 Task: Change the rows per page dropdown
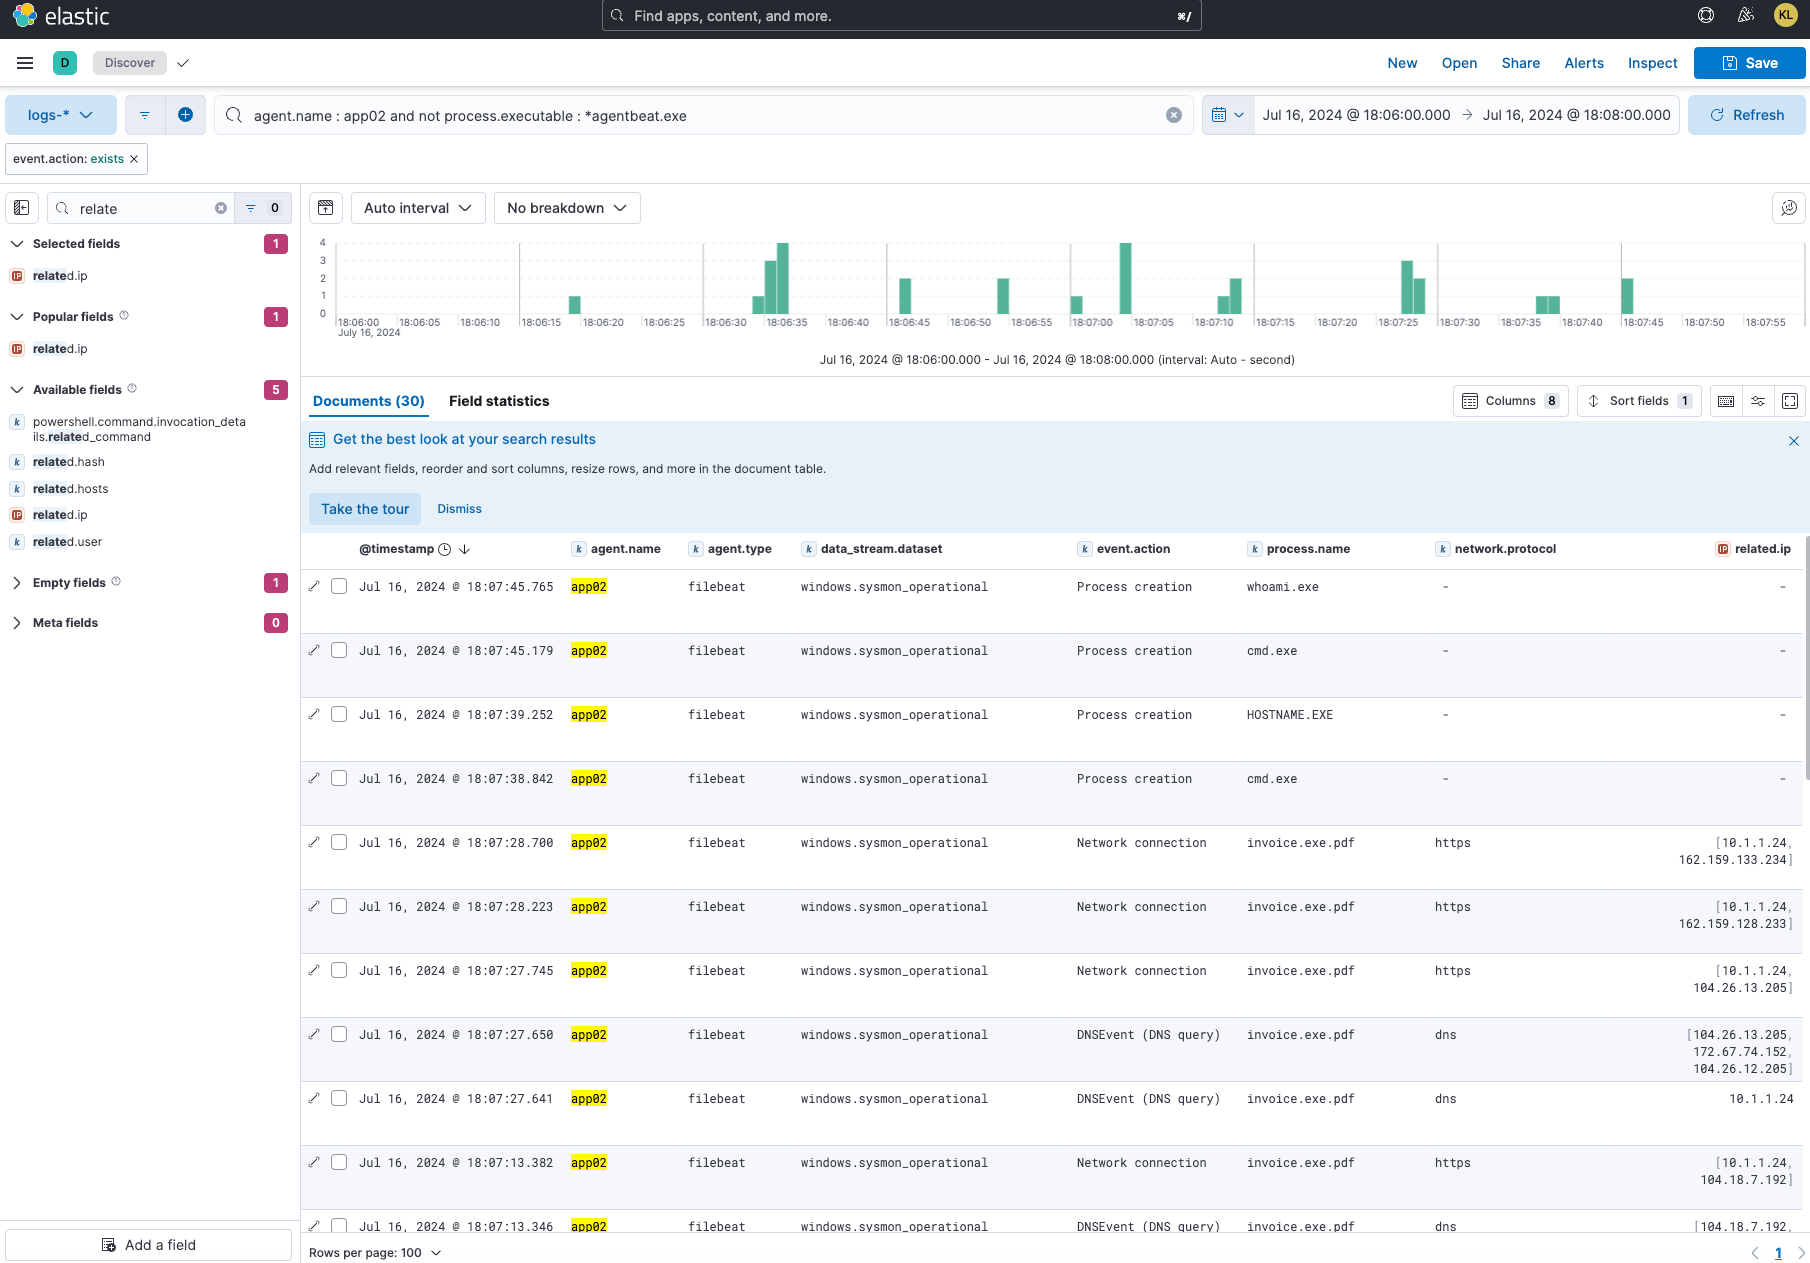pos(375,1253)
